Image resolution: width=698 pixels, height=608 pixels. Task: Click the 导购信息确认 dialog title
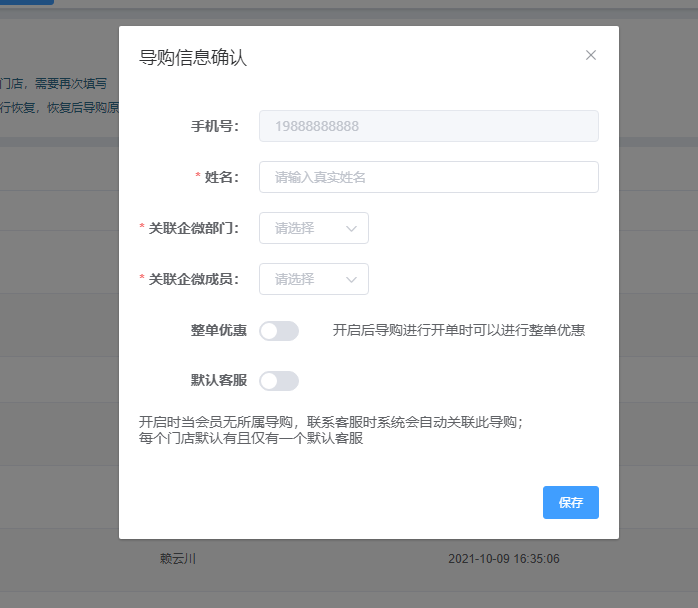[x=193, y=57]
